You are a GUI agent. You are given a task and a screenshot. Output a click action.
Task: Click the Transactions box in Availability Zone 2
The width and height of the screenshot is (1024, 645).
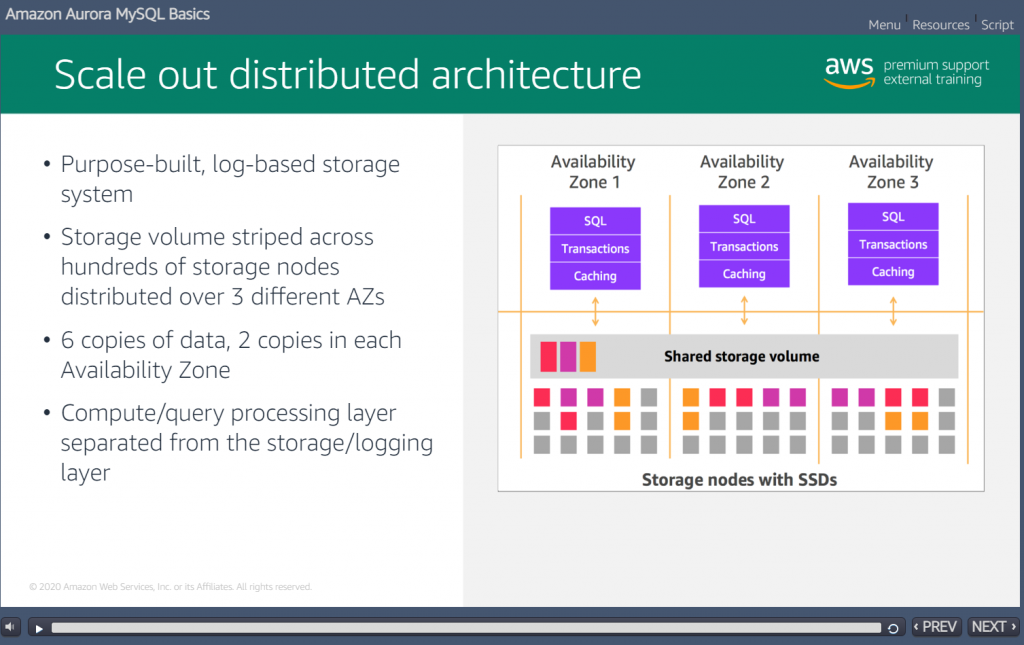(744, 246)
